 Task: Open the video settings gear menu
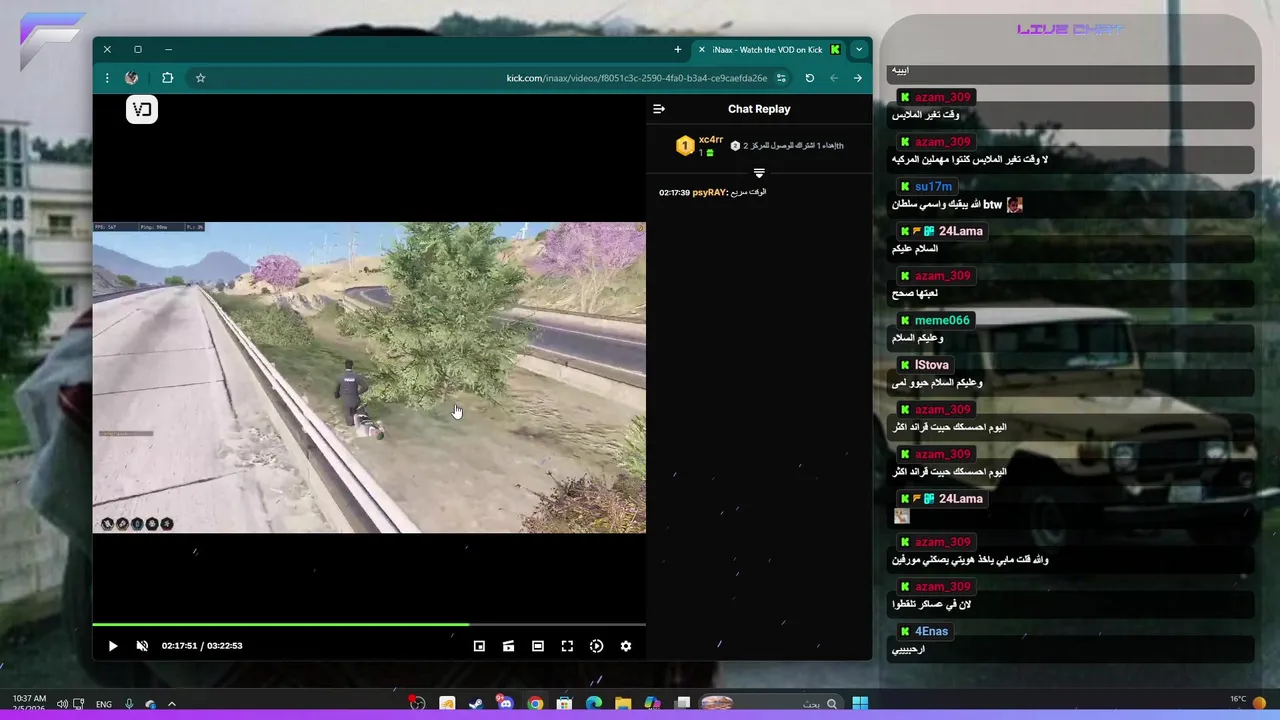tap(626, 646)
